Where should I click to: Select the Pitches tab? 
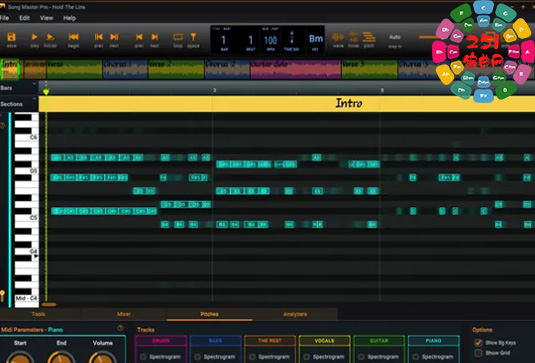click(x=209, y=314)
